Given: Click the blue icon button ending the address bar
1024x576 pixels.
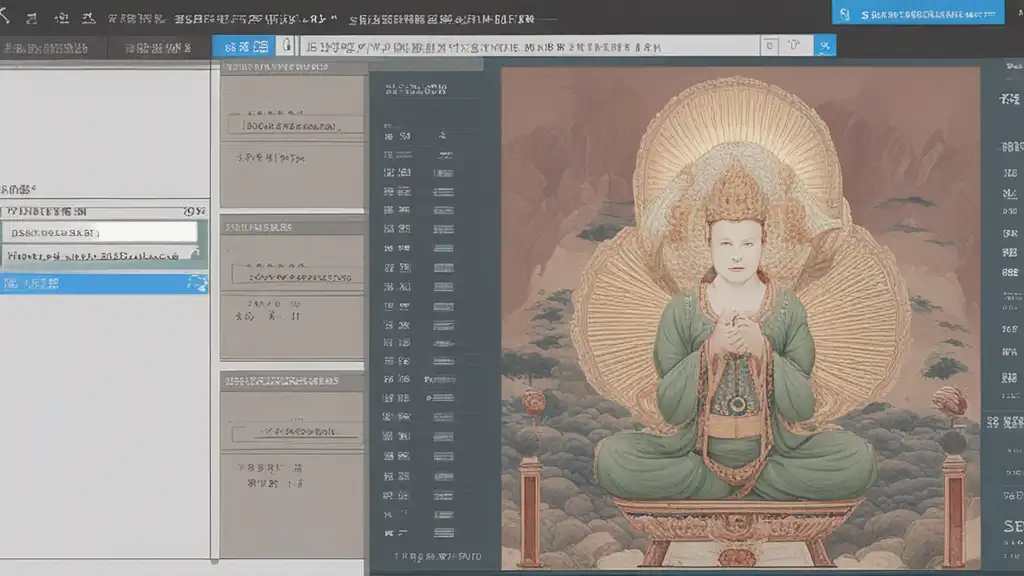Looking at the screenshot, I should pos(825,46).
